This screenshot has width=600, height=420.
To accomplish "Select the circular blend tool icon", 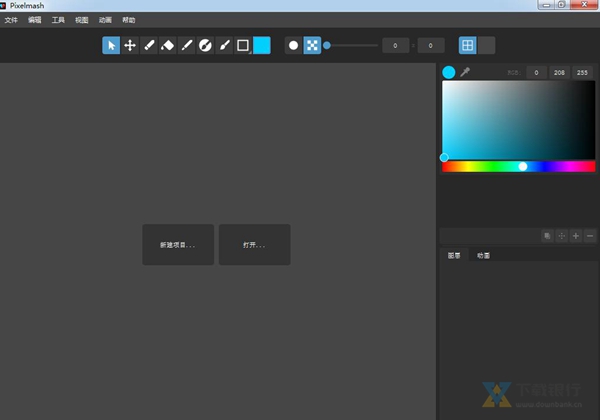I will click(x=205, y=46).
